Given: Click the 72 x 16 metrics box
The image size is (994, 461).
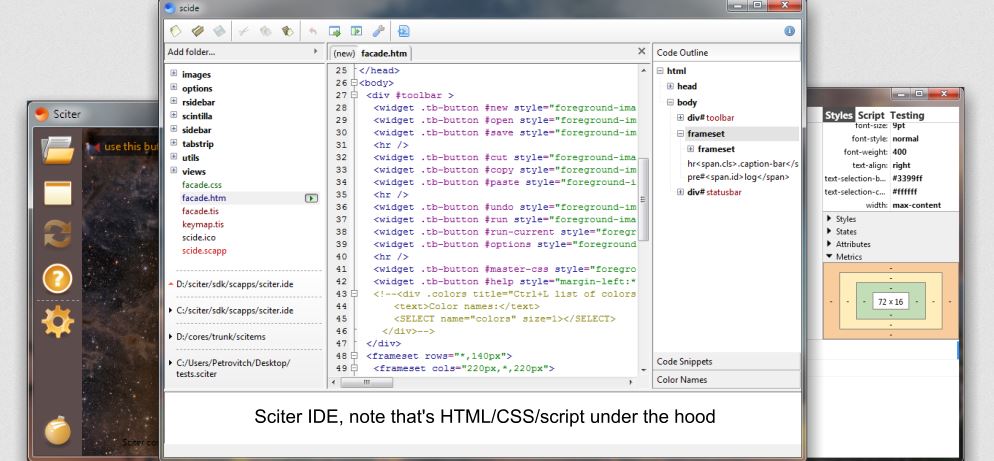Looking at the screenshot, I should pyautogui.click(x=891, y=302).
